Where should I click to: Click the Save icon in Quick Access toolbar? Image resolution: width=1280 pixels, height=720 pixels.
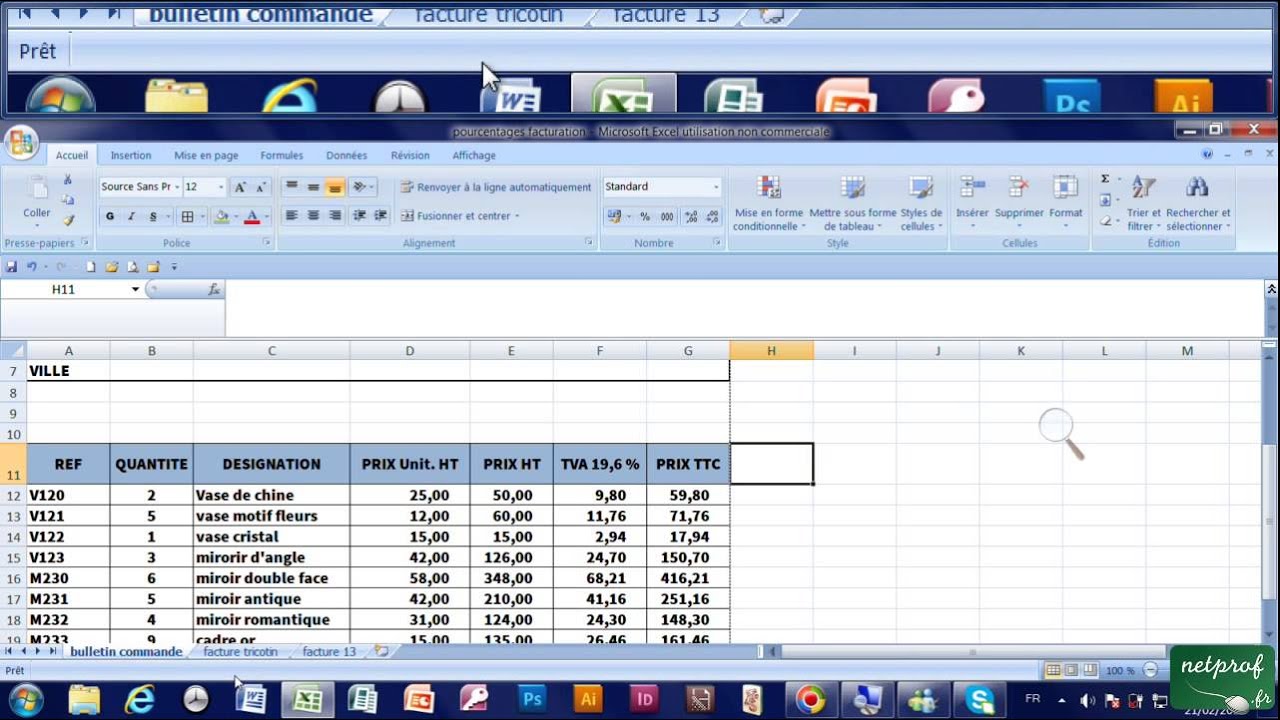12,267
